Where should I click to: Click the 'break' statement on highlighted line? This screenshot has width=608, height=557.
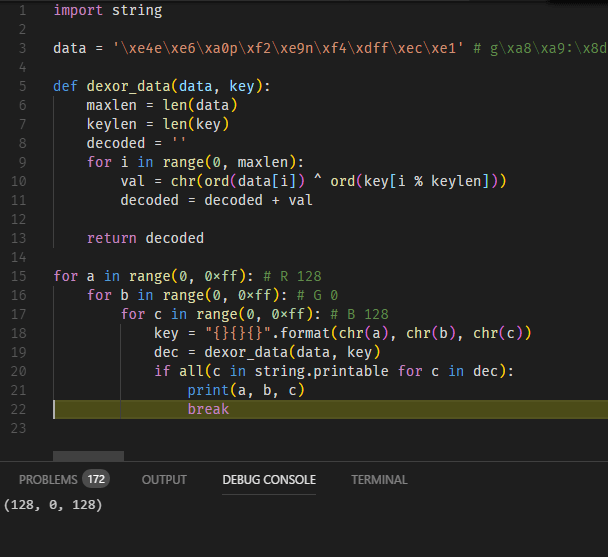(x=208, y=409)
